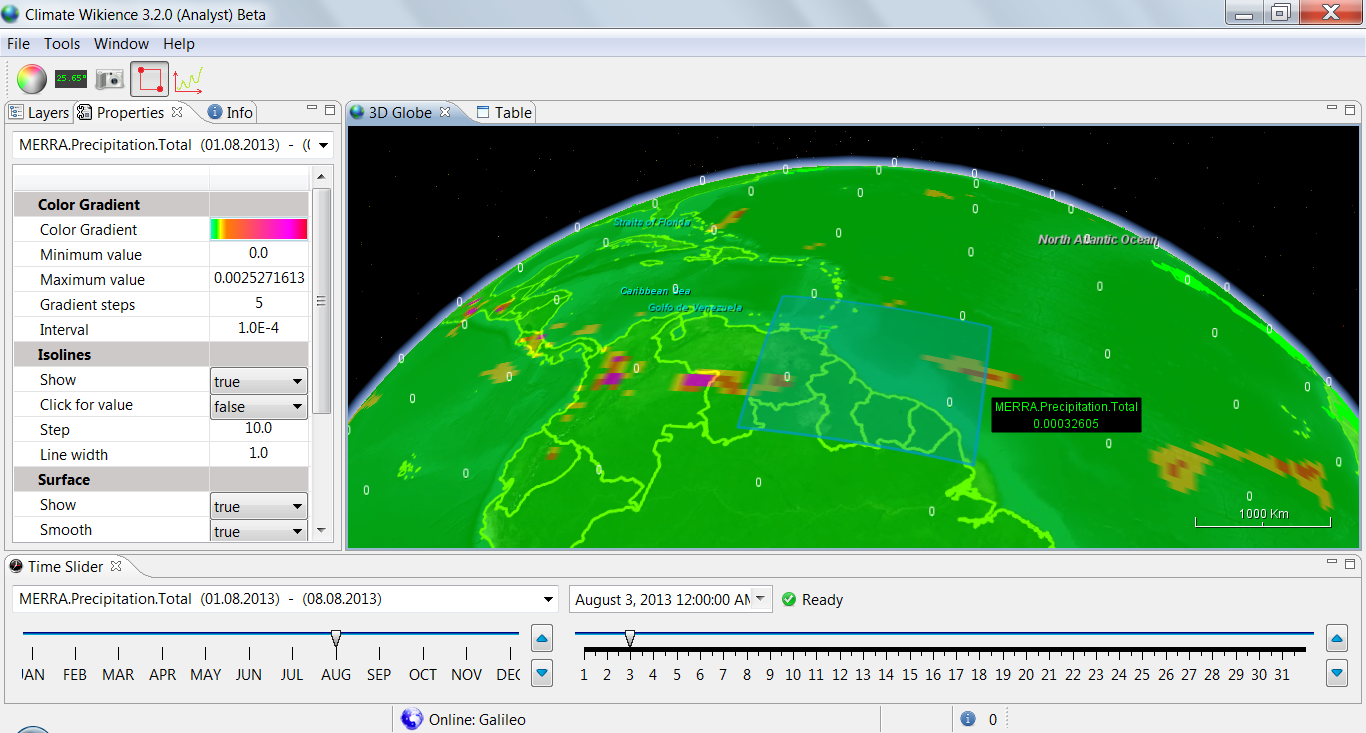Screen dimensions: 1366x733
Task: Click the blue info status bar icon
Action: point(968,719)
